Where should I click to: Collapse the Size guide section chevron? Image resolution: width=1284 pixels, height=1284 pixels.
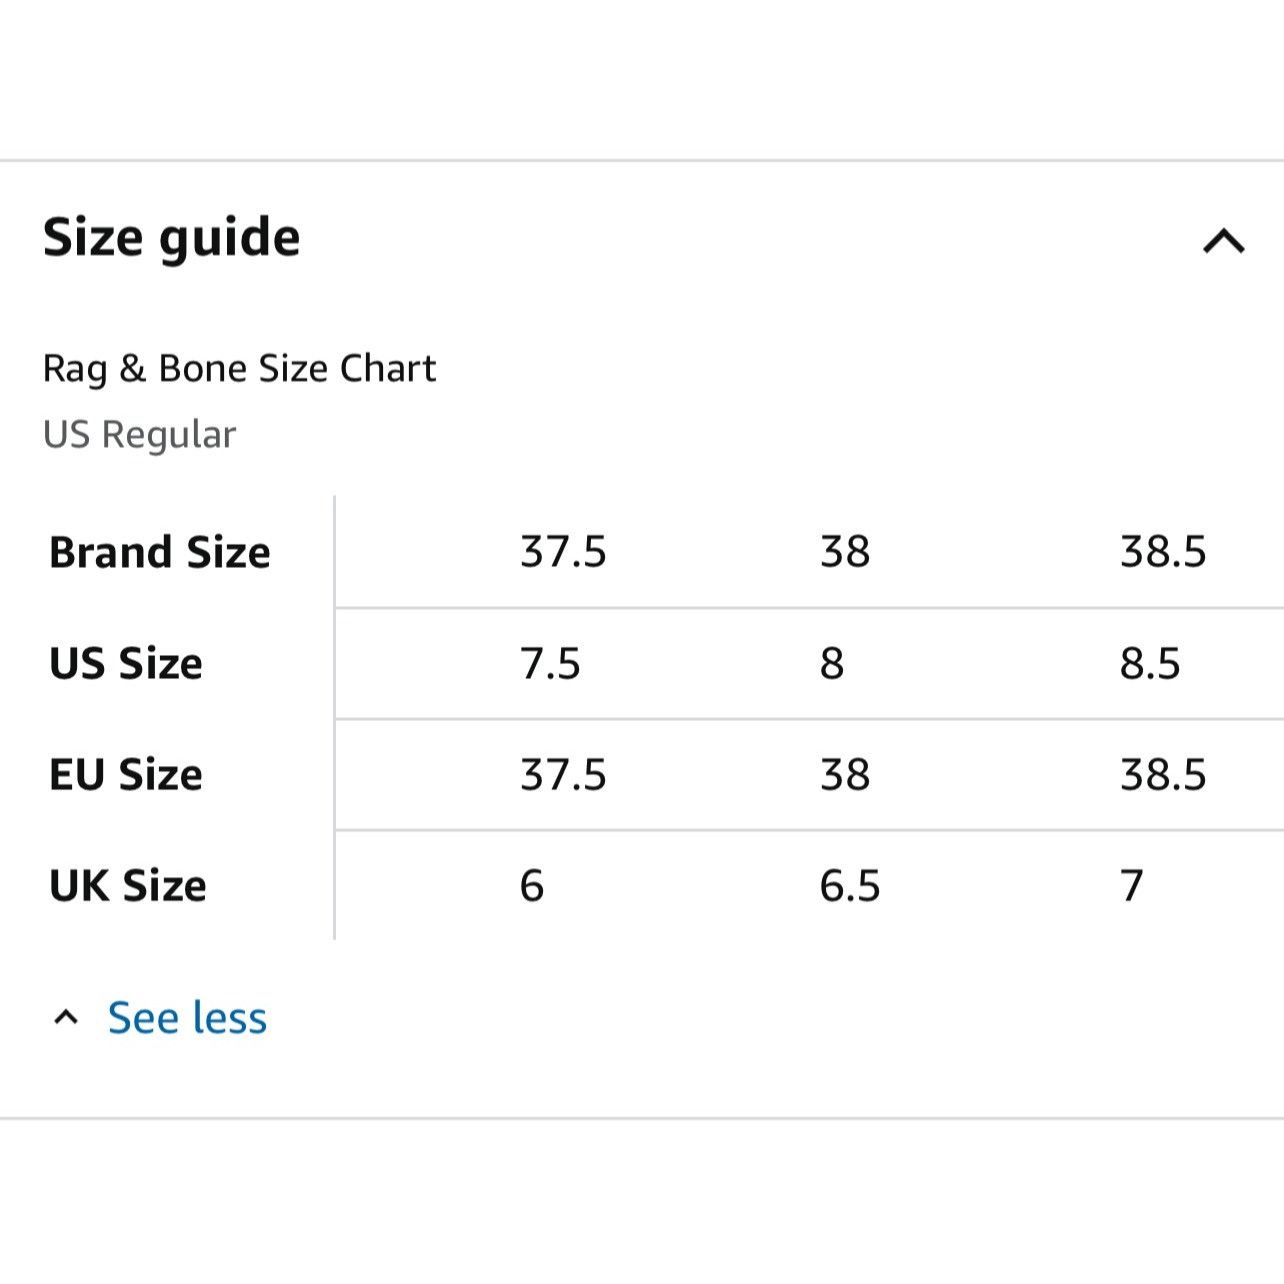[1223, 241]
